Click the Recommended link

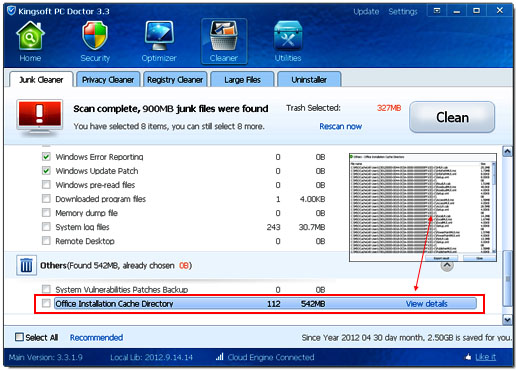[96, 337]
